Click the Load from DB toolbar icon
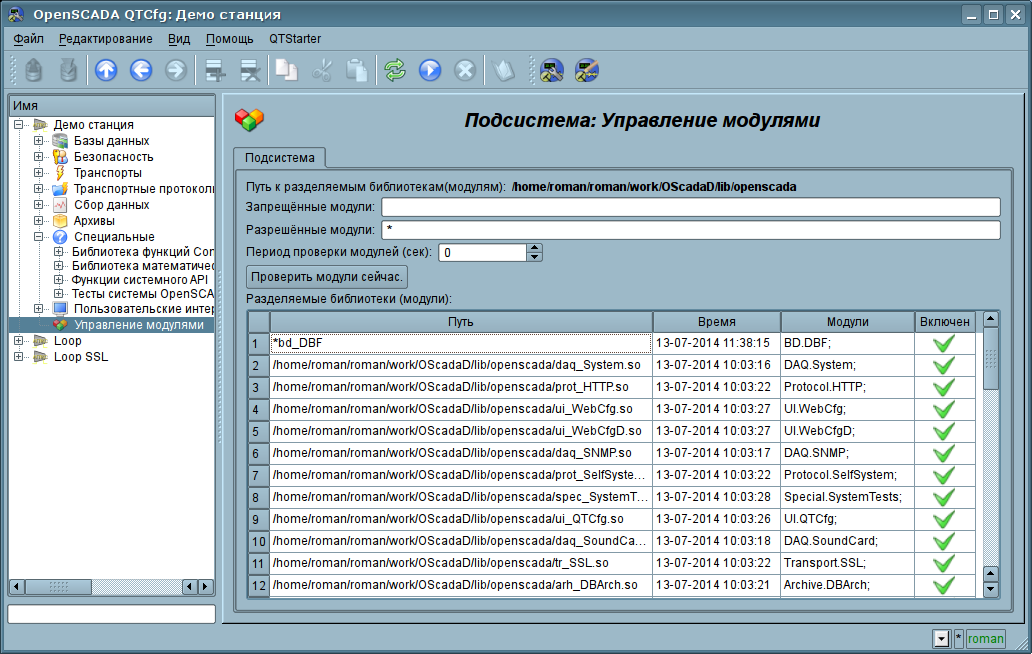The image size is (1032, 654). [34, 70]
